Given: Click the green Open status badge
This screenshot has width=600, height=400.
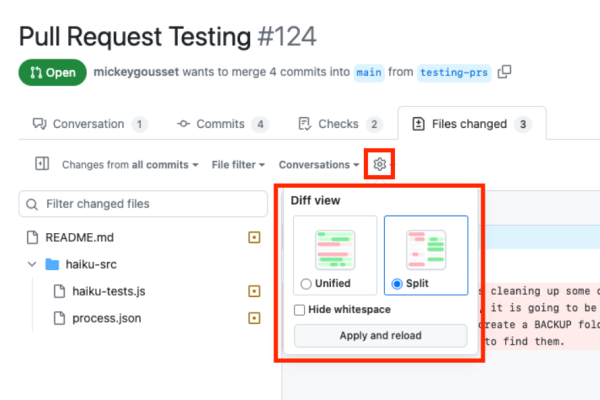Looking at the screenshot, I should tap(52, 72).
